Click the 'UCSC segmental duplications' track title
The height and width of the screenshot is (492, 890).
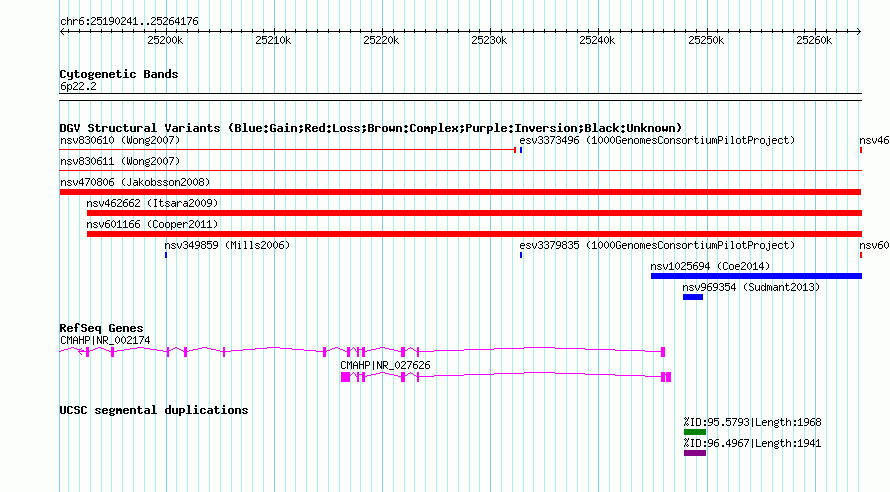154,410
